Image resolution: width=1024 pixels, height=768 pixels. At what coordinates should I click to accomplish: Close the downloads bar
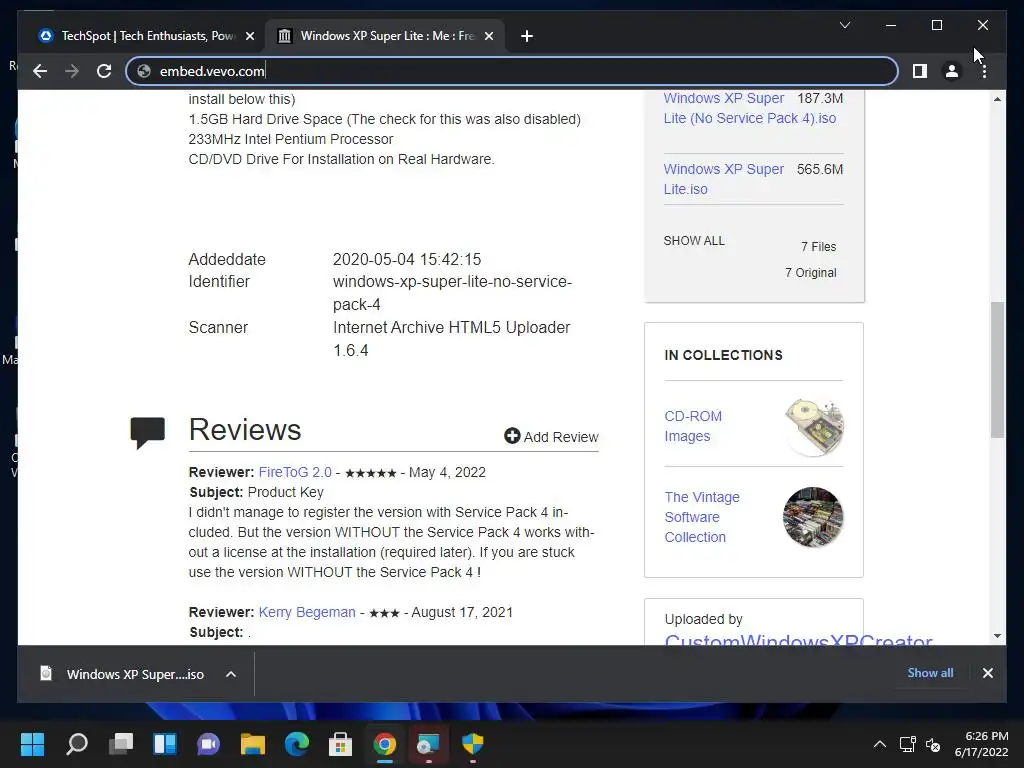click(987, 673)
